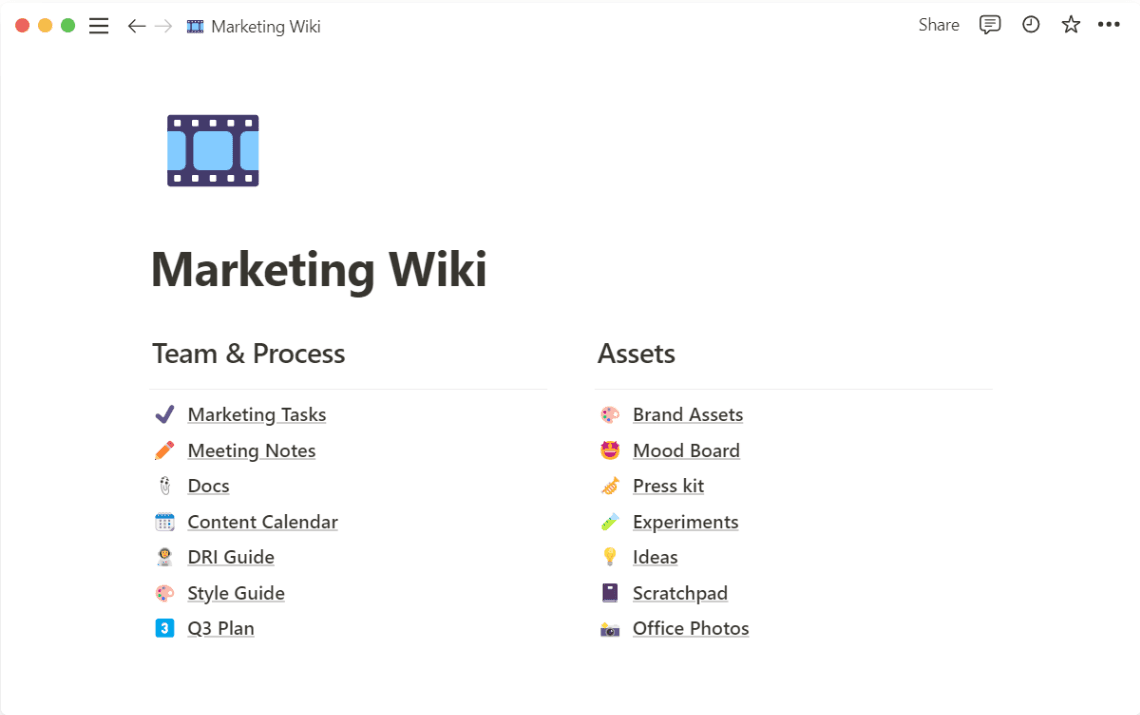View page history via the clock icon
The width and height of the screenshot is (1140, 715).
[x=1031, y=25]
